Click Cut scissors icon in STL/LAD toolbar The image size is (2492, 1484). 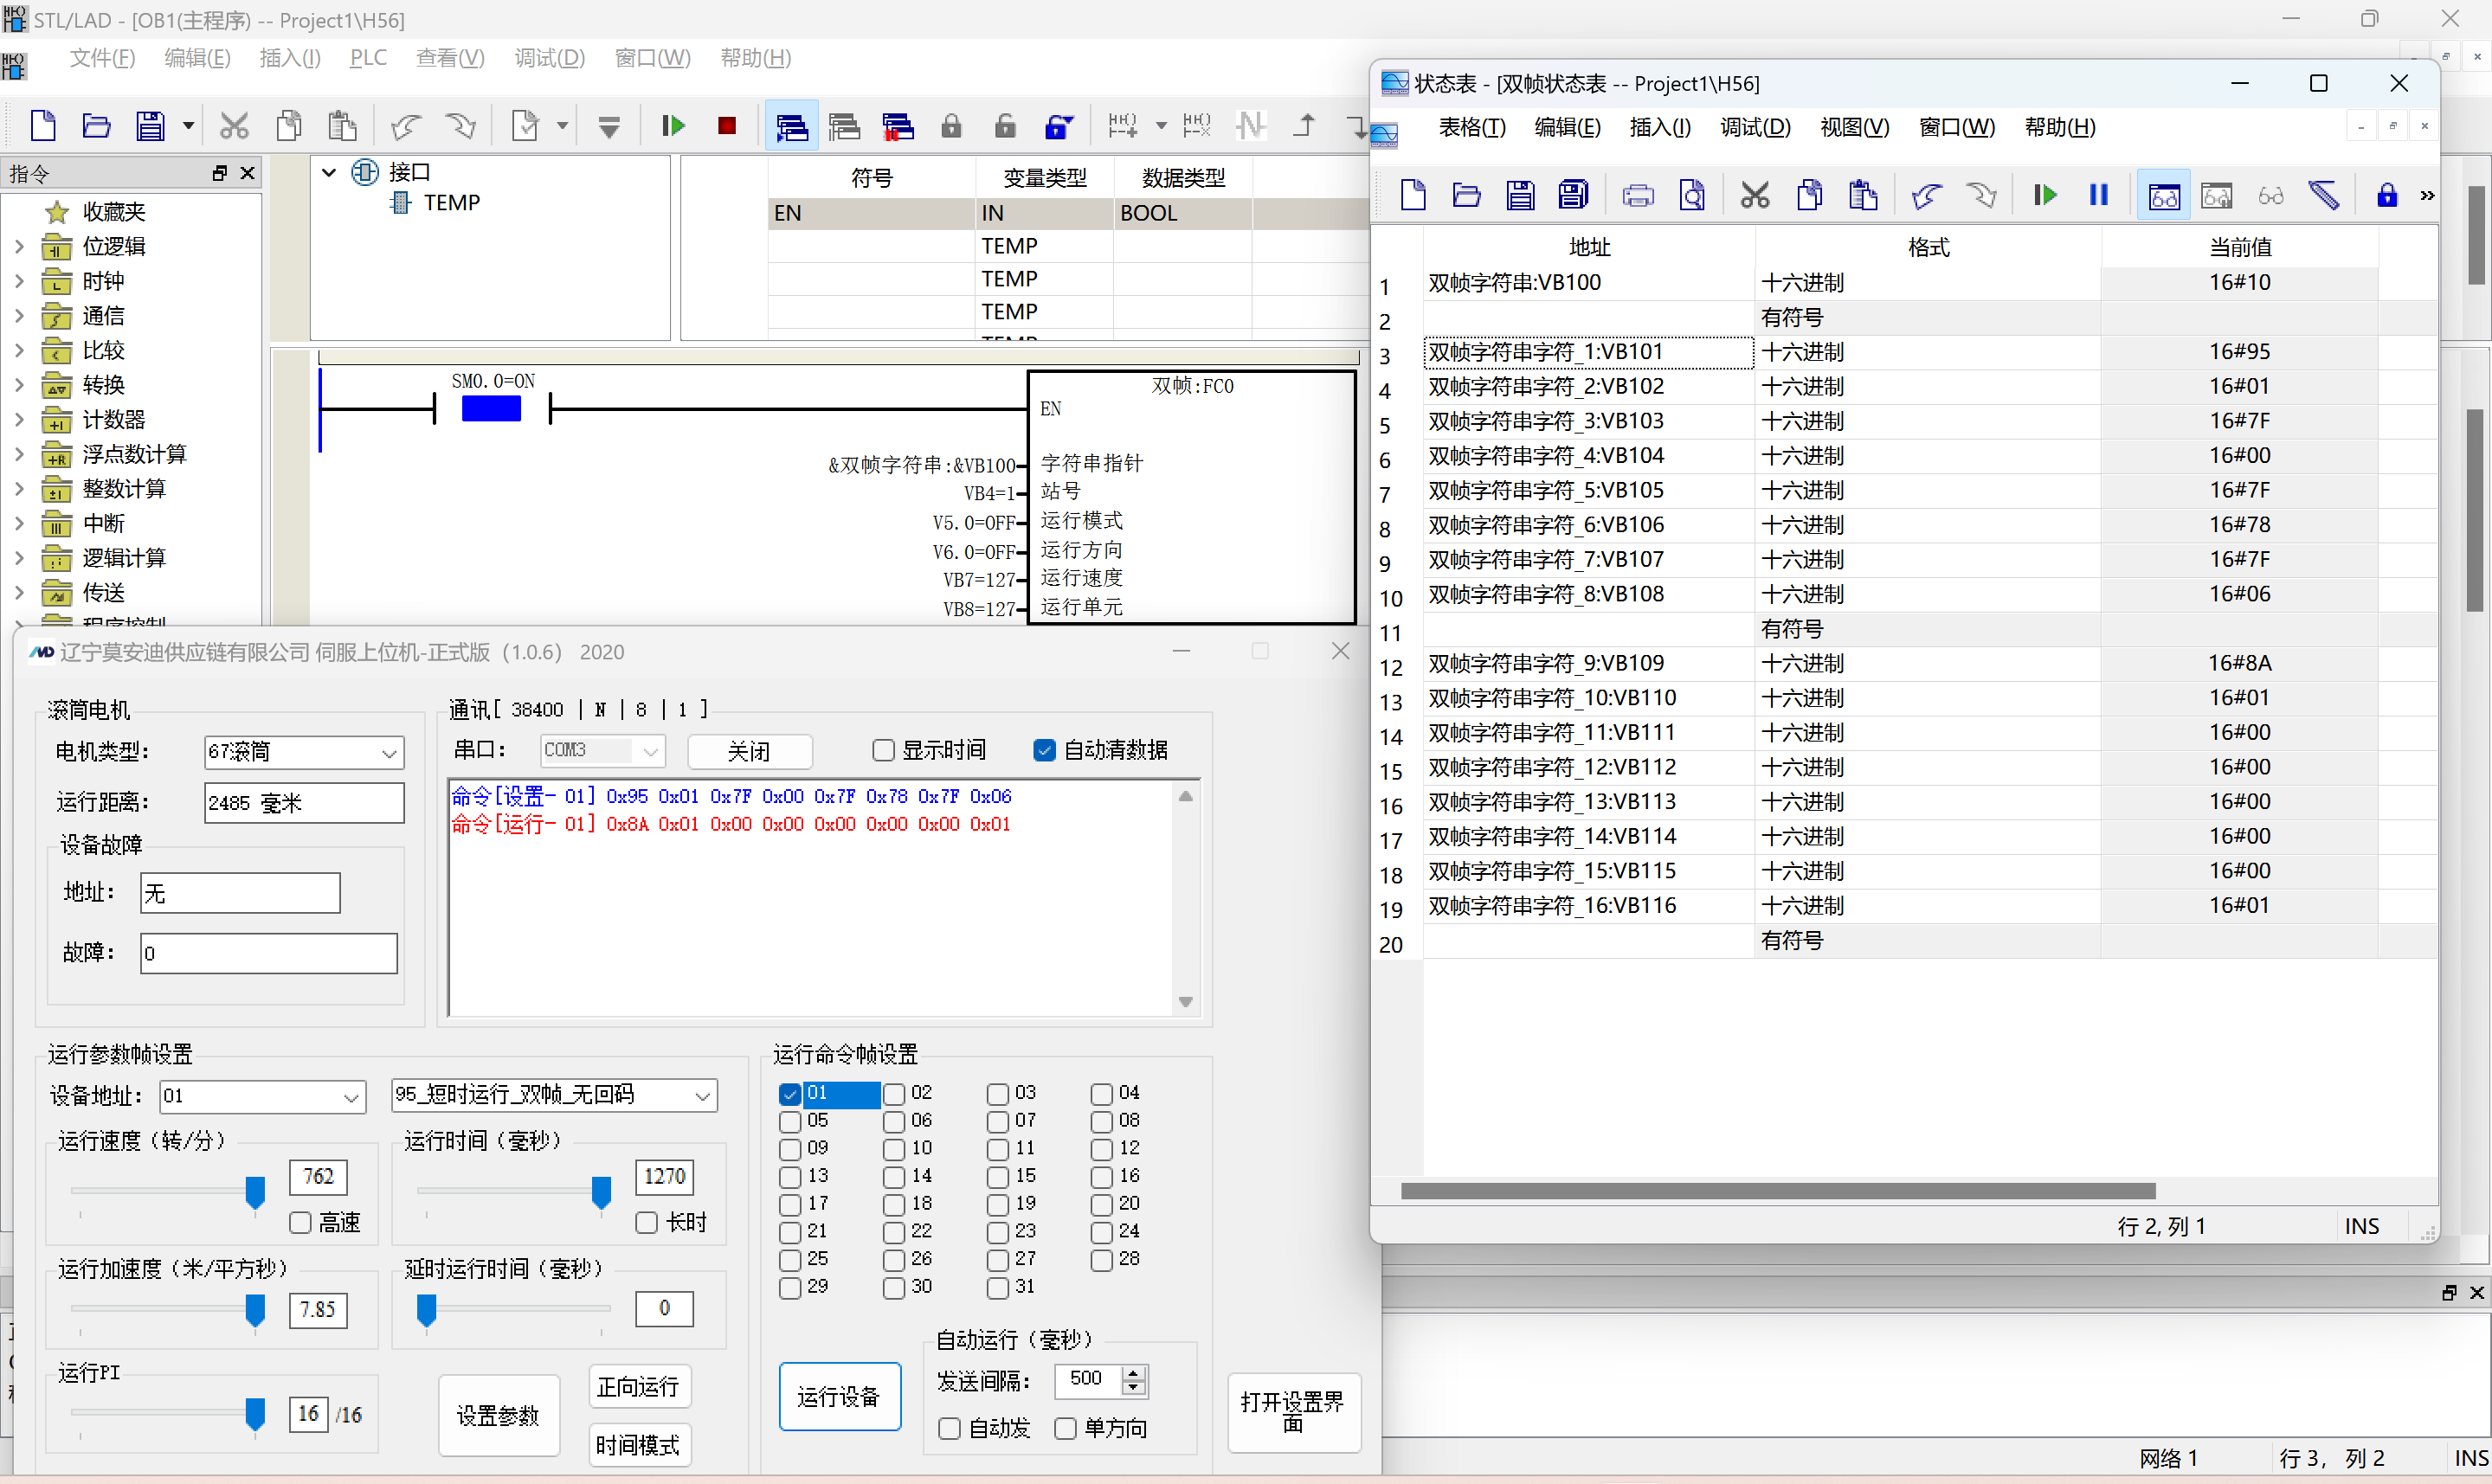click(234, 126)
